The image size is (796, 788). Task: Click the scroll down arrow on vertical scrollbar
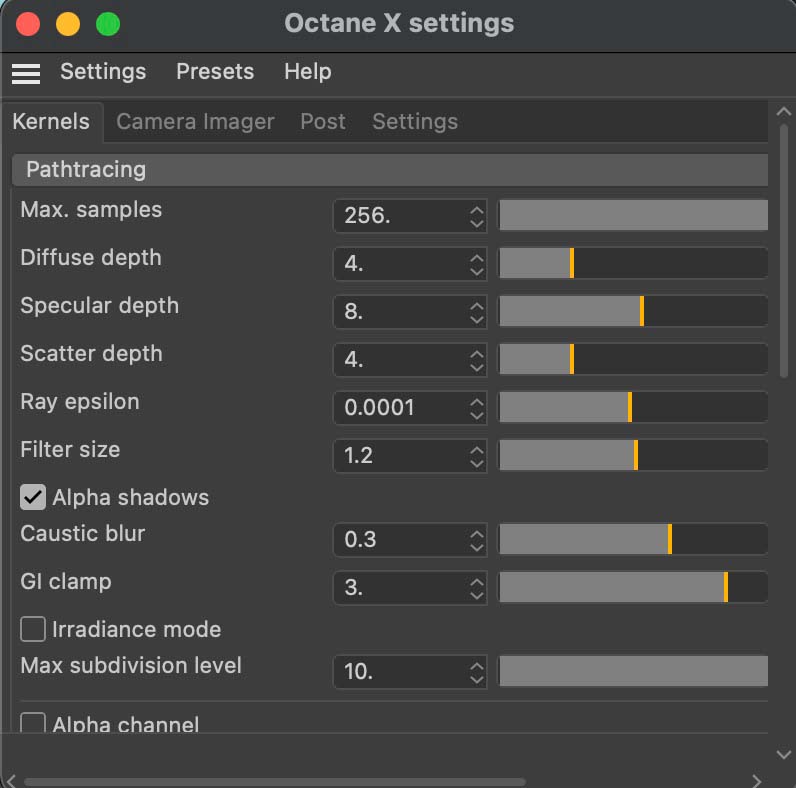click(783, 754)
